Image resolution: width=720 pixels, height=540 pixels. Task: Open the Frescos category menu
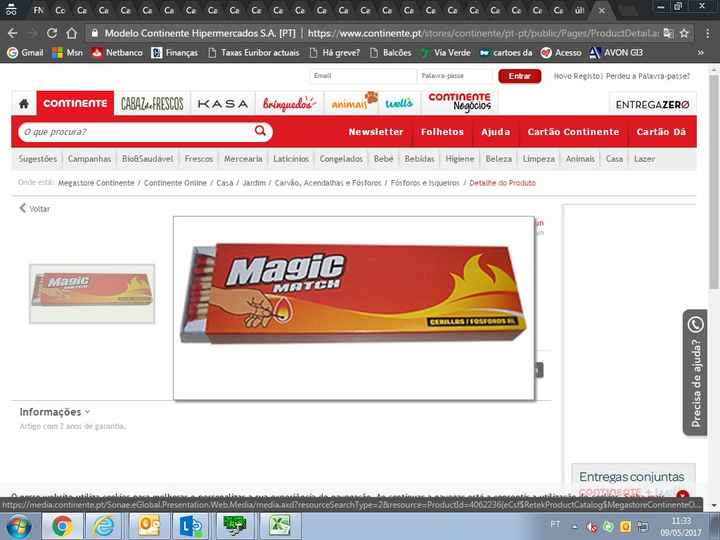point(199,159)
